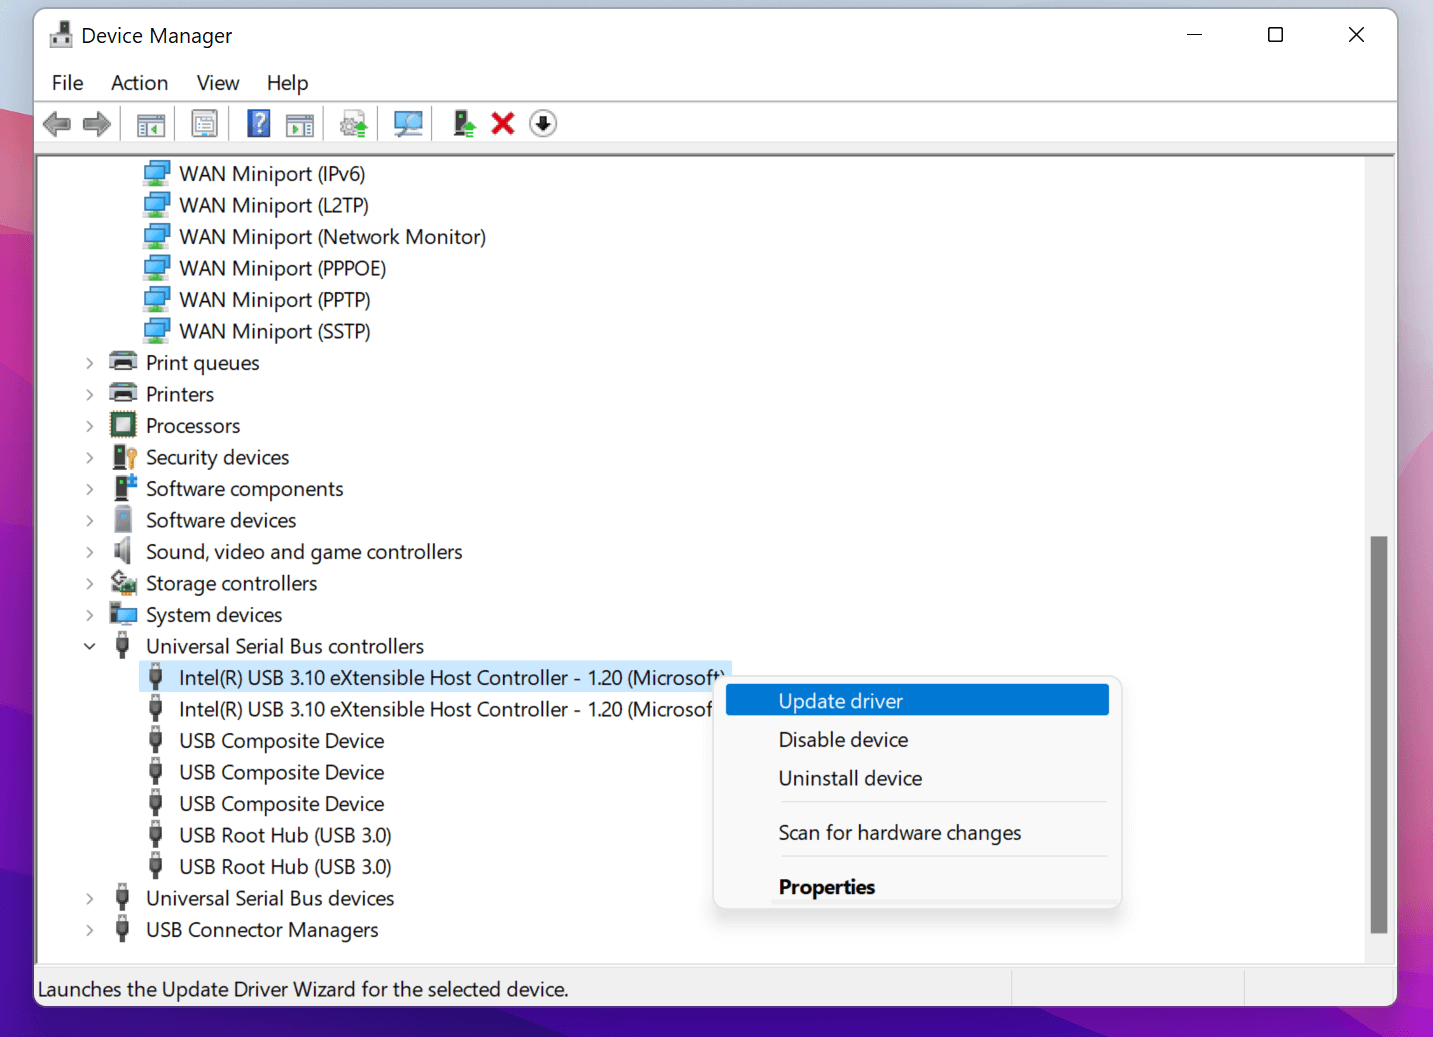The height and width of the screenshot is (1037, 1433).
Task: Choose Update driver from context menu
Action: [x=917, y=700]
